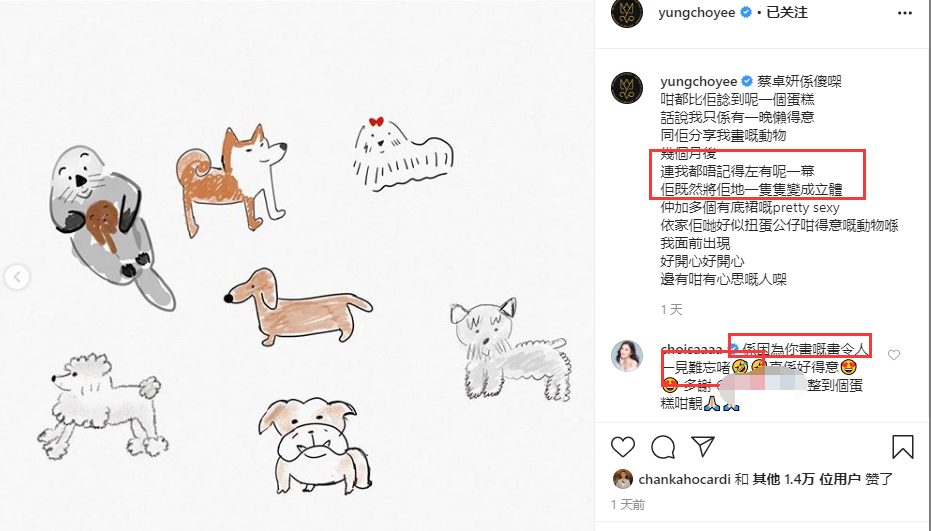This screenshot has height=531, width=931.
Task: View the 其他 1.4万 位用户 likes list
Action: click(x=806, y=479)
